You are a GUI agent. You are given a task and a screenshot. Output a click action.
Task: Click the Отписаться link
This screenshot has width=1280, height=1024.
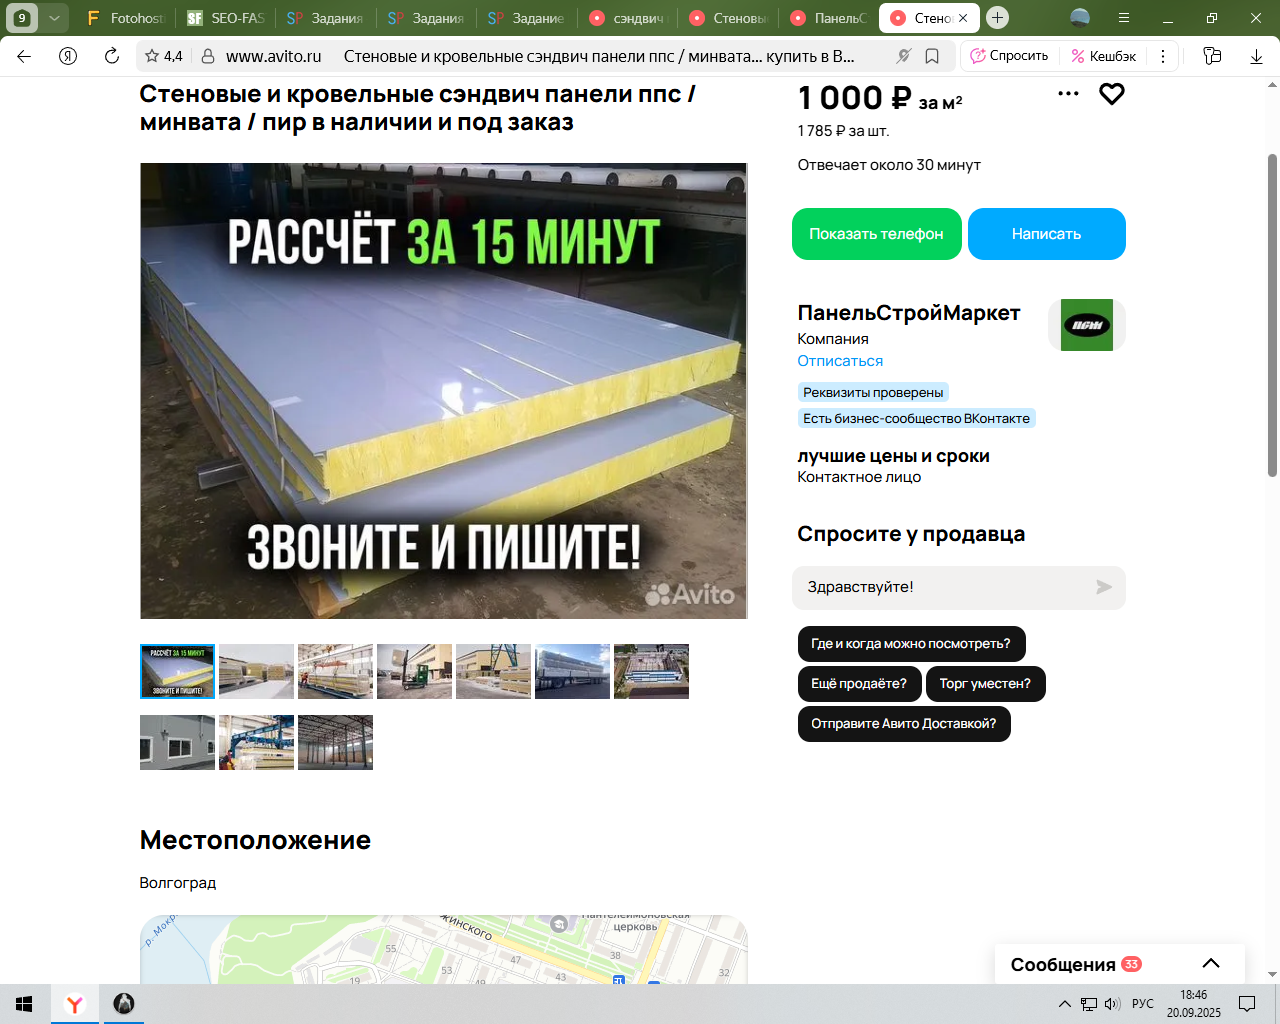[840, 361]
